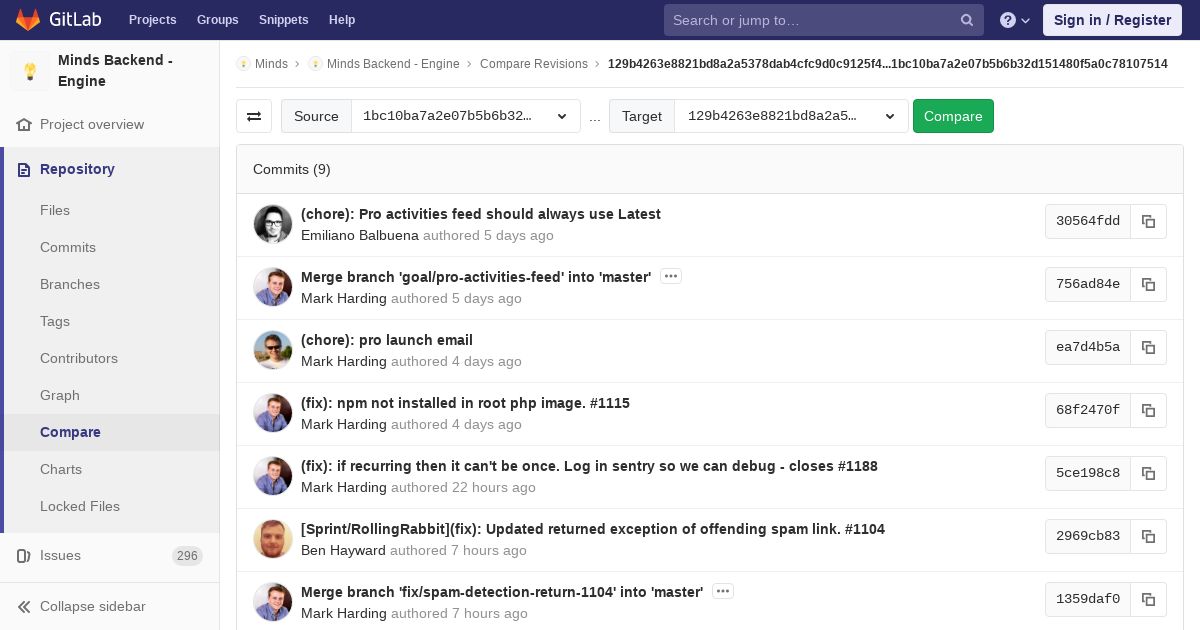Screen dimensions: 1200x630
Task: Click the search magnifier icon
Action: pyautogui.click(x=967, y=20)
